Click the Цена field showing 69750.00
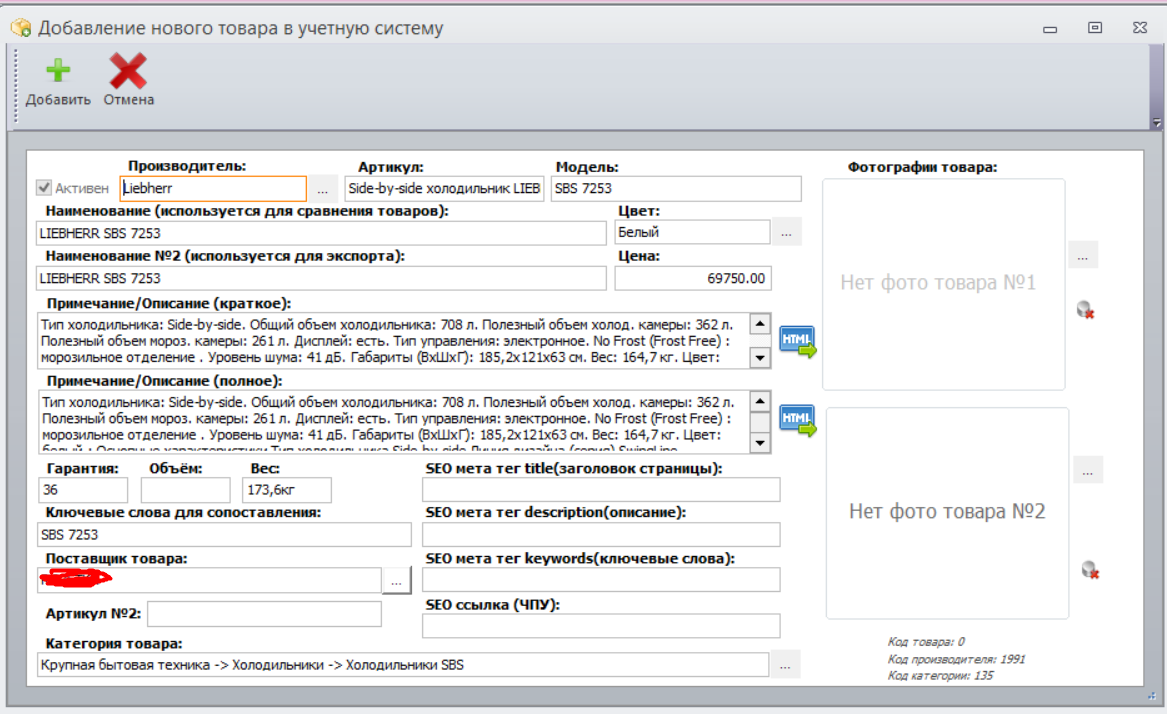 pos(693,278)
